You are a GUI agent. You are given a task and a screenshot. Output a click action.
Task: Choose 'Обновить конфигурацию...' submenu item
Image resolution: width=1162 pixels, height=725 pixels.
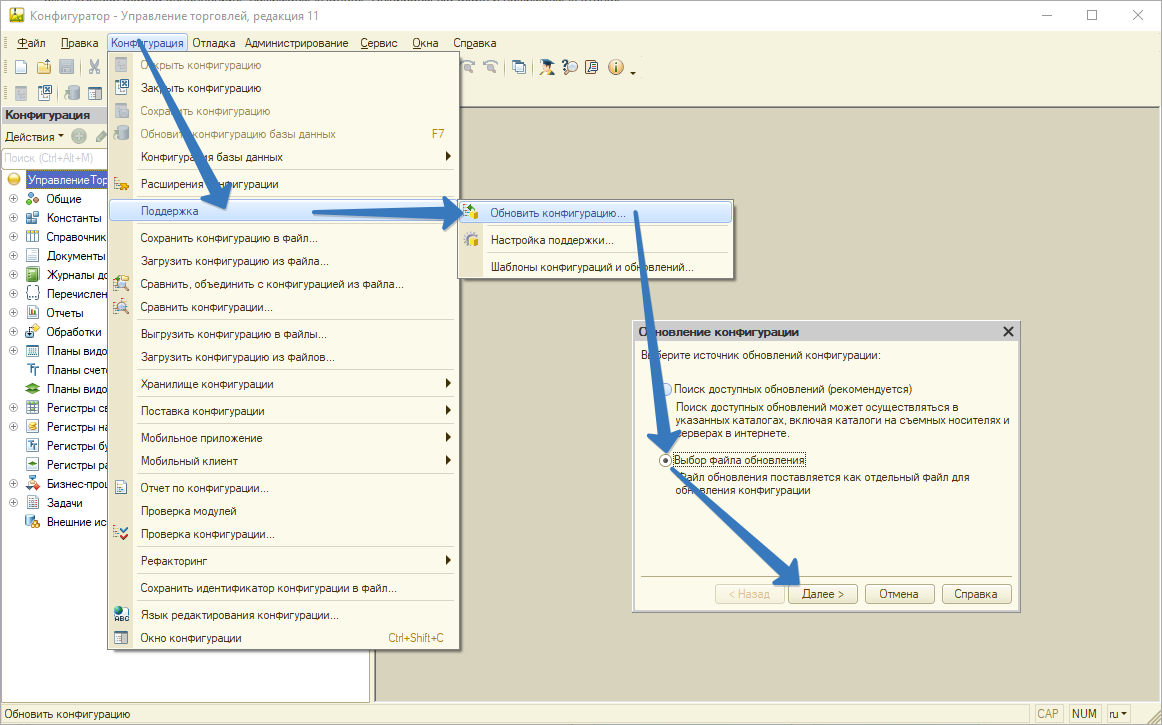557,213
